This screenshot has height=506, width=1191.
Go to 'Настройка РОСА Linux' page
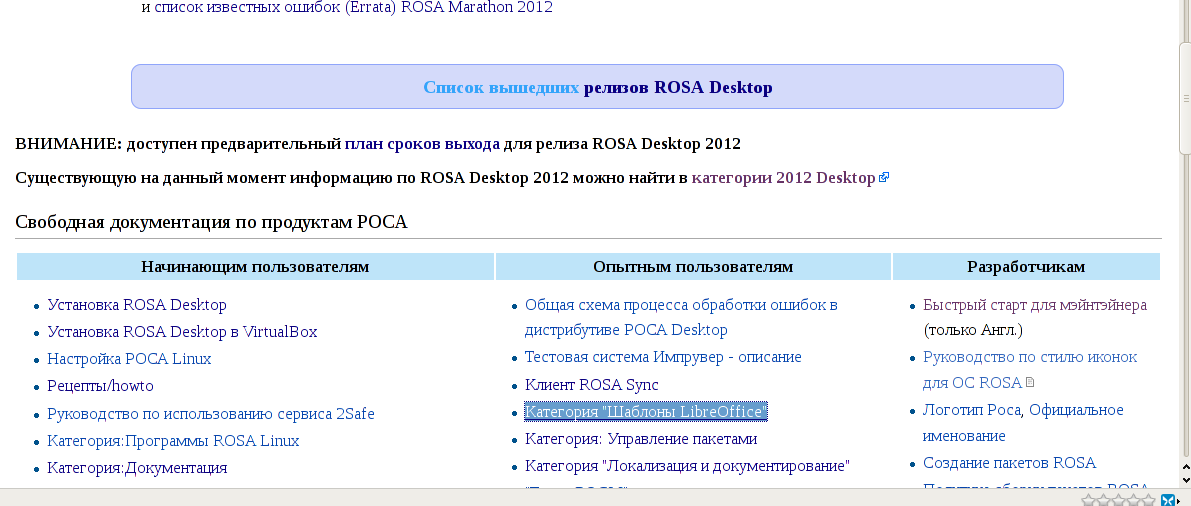pyautogui.click(x=129, y=359)
